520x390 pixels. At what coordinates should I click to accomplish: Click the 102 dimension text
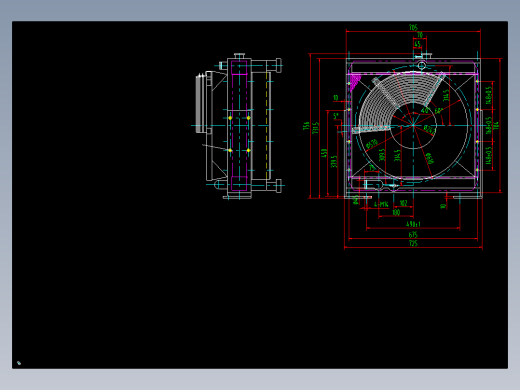click(403, 203)
